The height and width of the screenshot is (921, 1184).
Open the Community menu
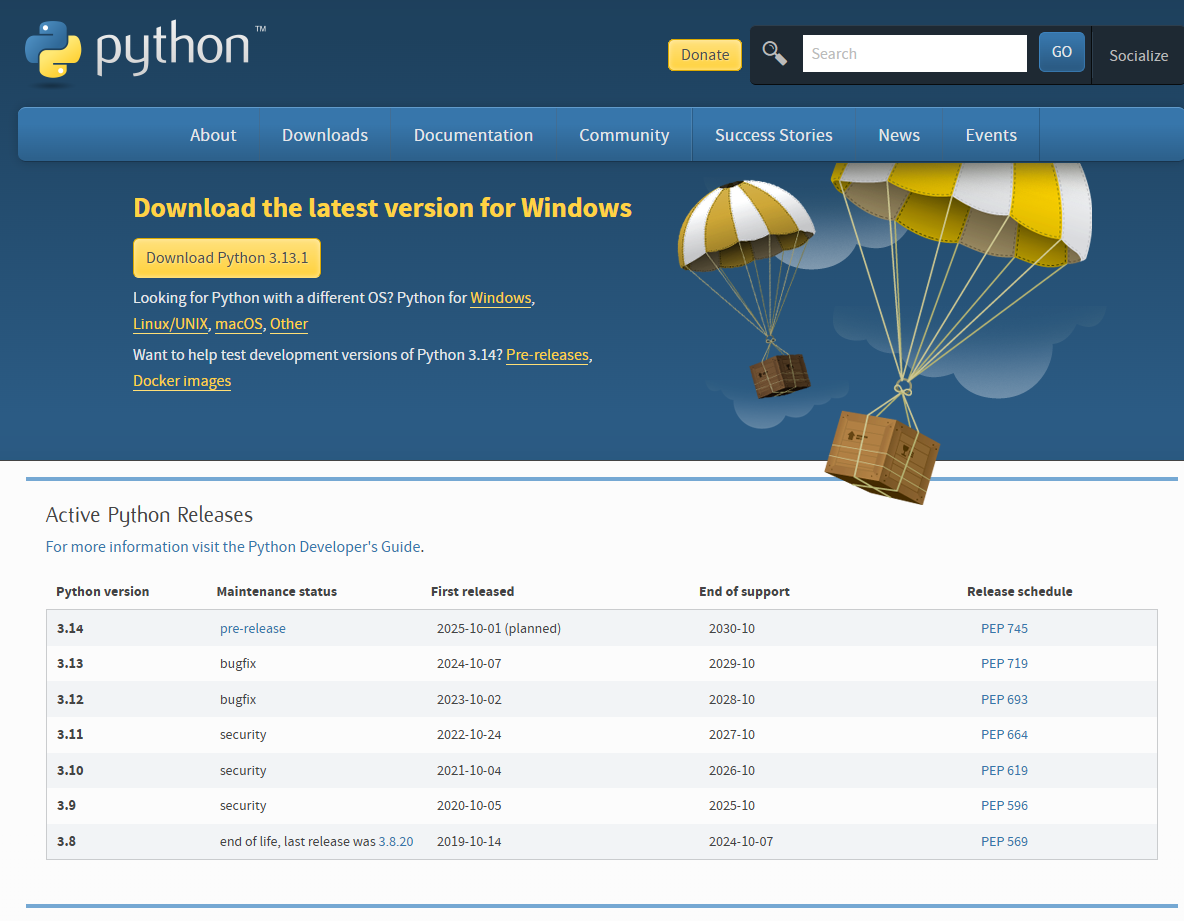[x=624, y=135]
